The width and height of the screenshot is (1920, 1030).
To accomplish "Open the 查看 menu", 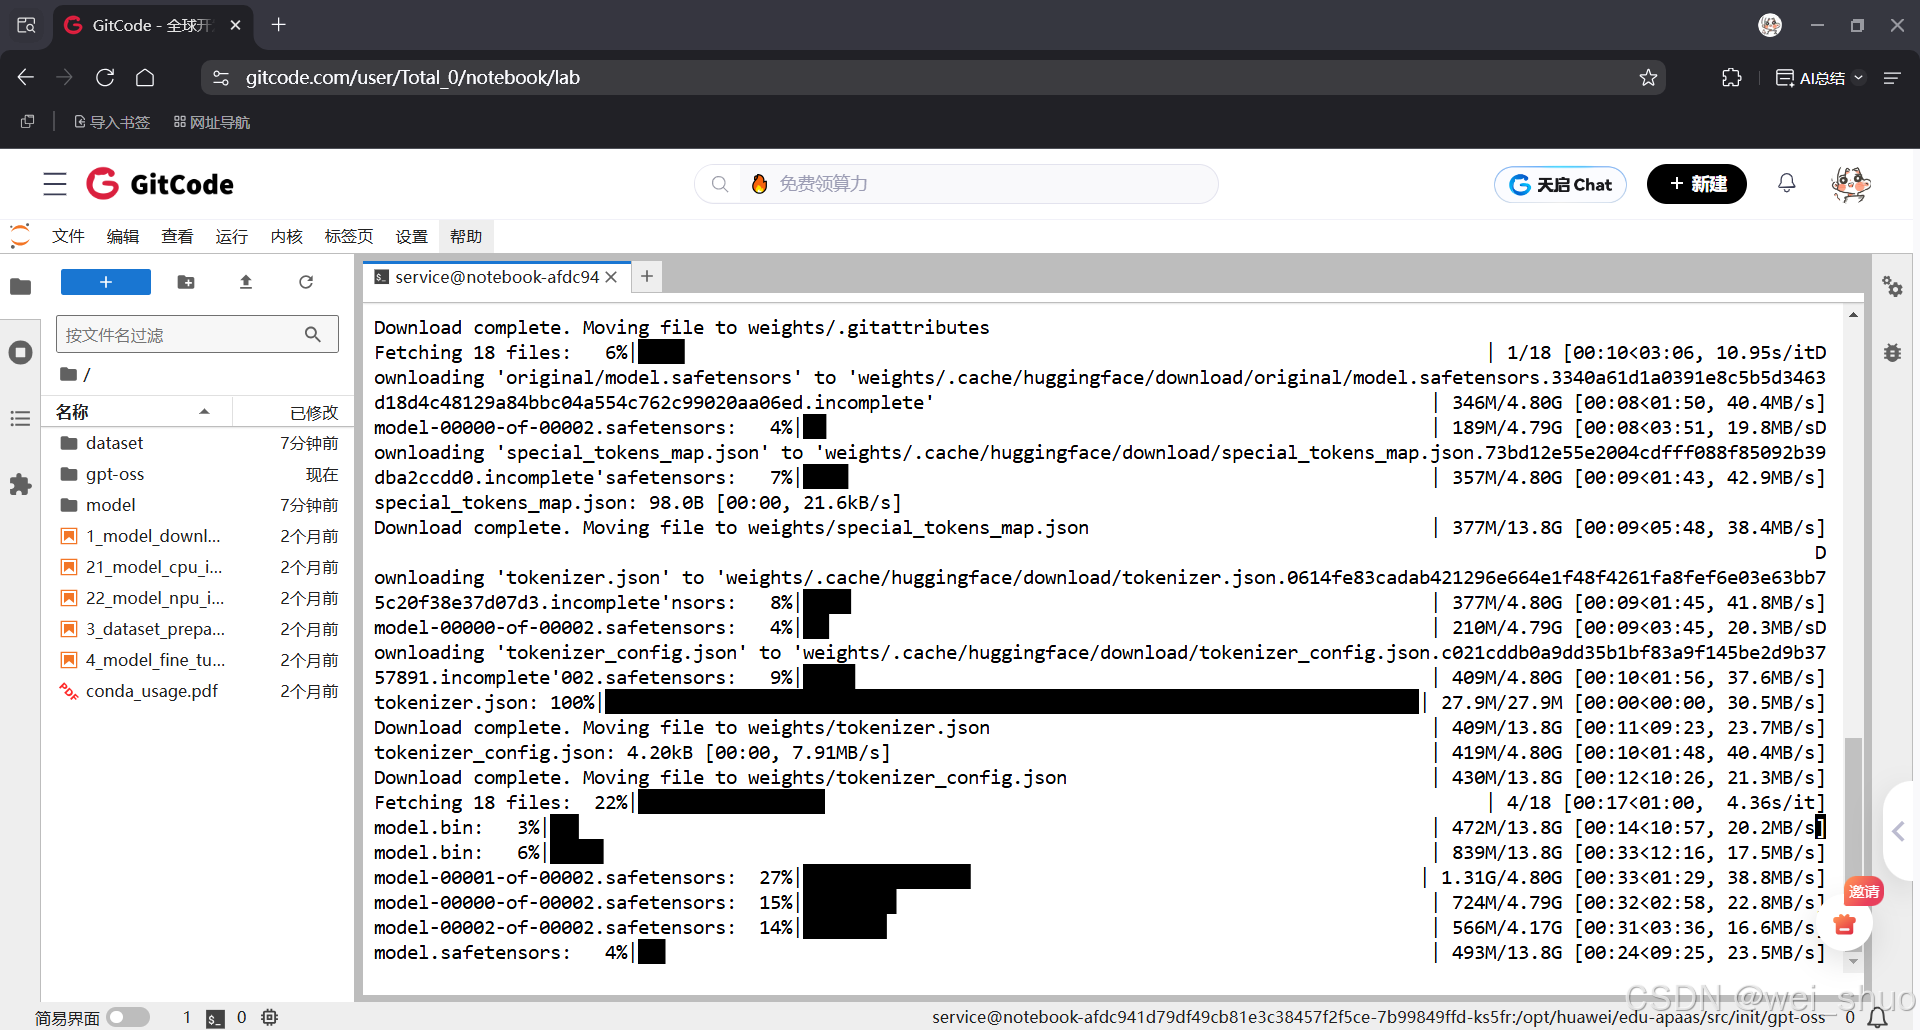I will 177,236.
